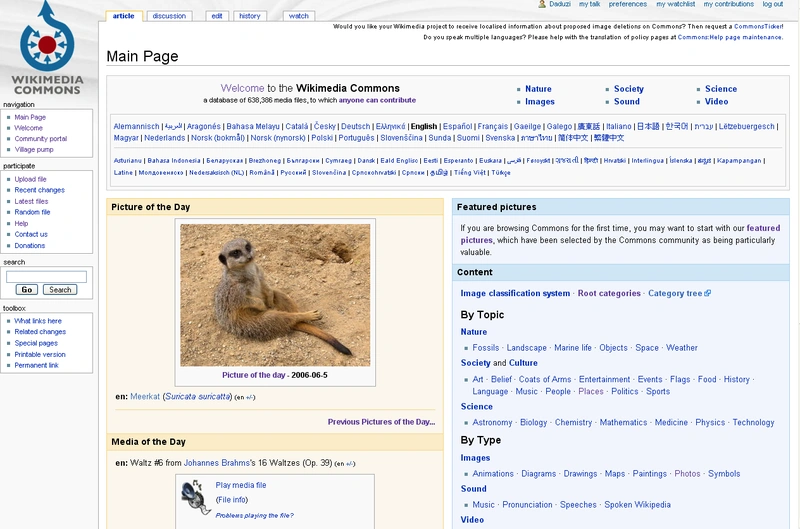Open Main Page in the navigation sidebar

tap(30, 117)
